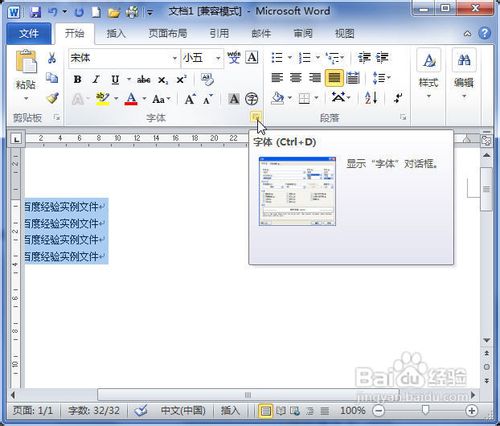
Task: Apply strikethrough abc formatting
Action: tap(144, 80)
